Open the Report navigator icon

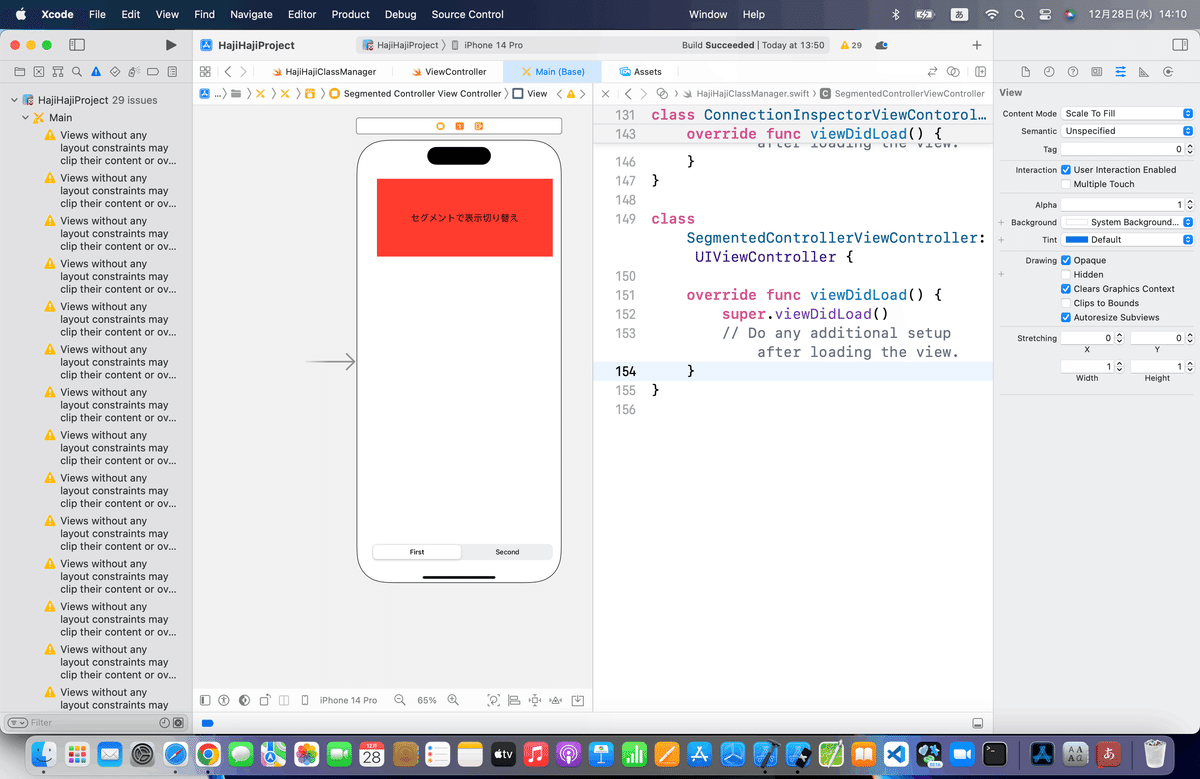[172, 72]
